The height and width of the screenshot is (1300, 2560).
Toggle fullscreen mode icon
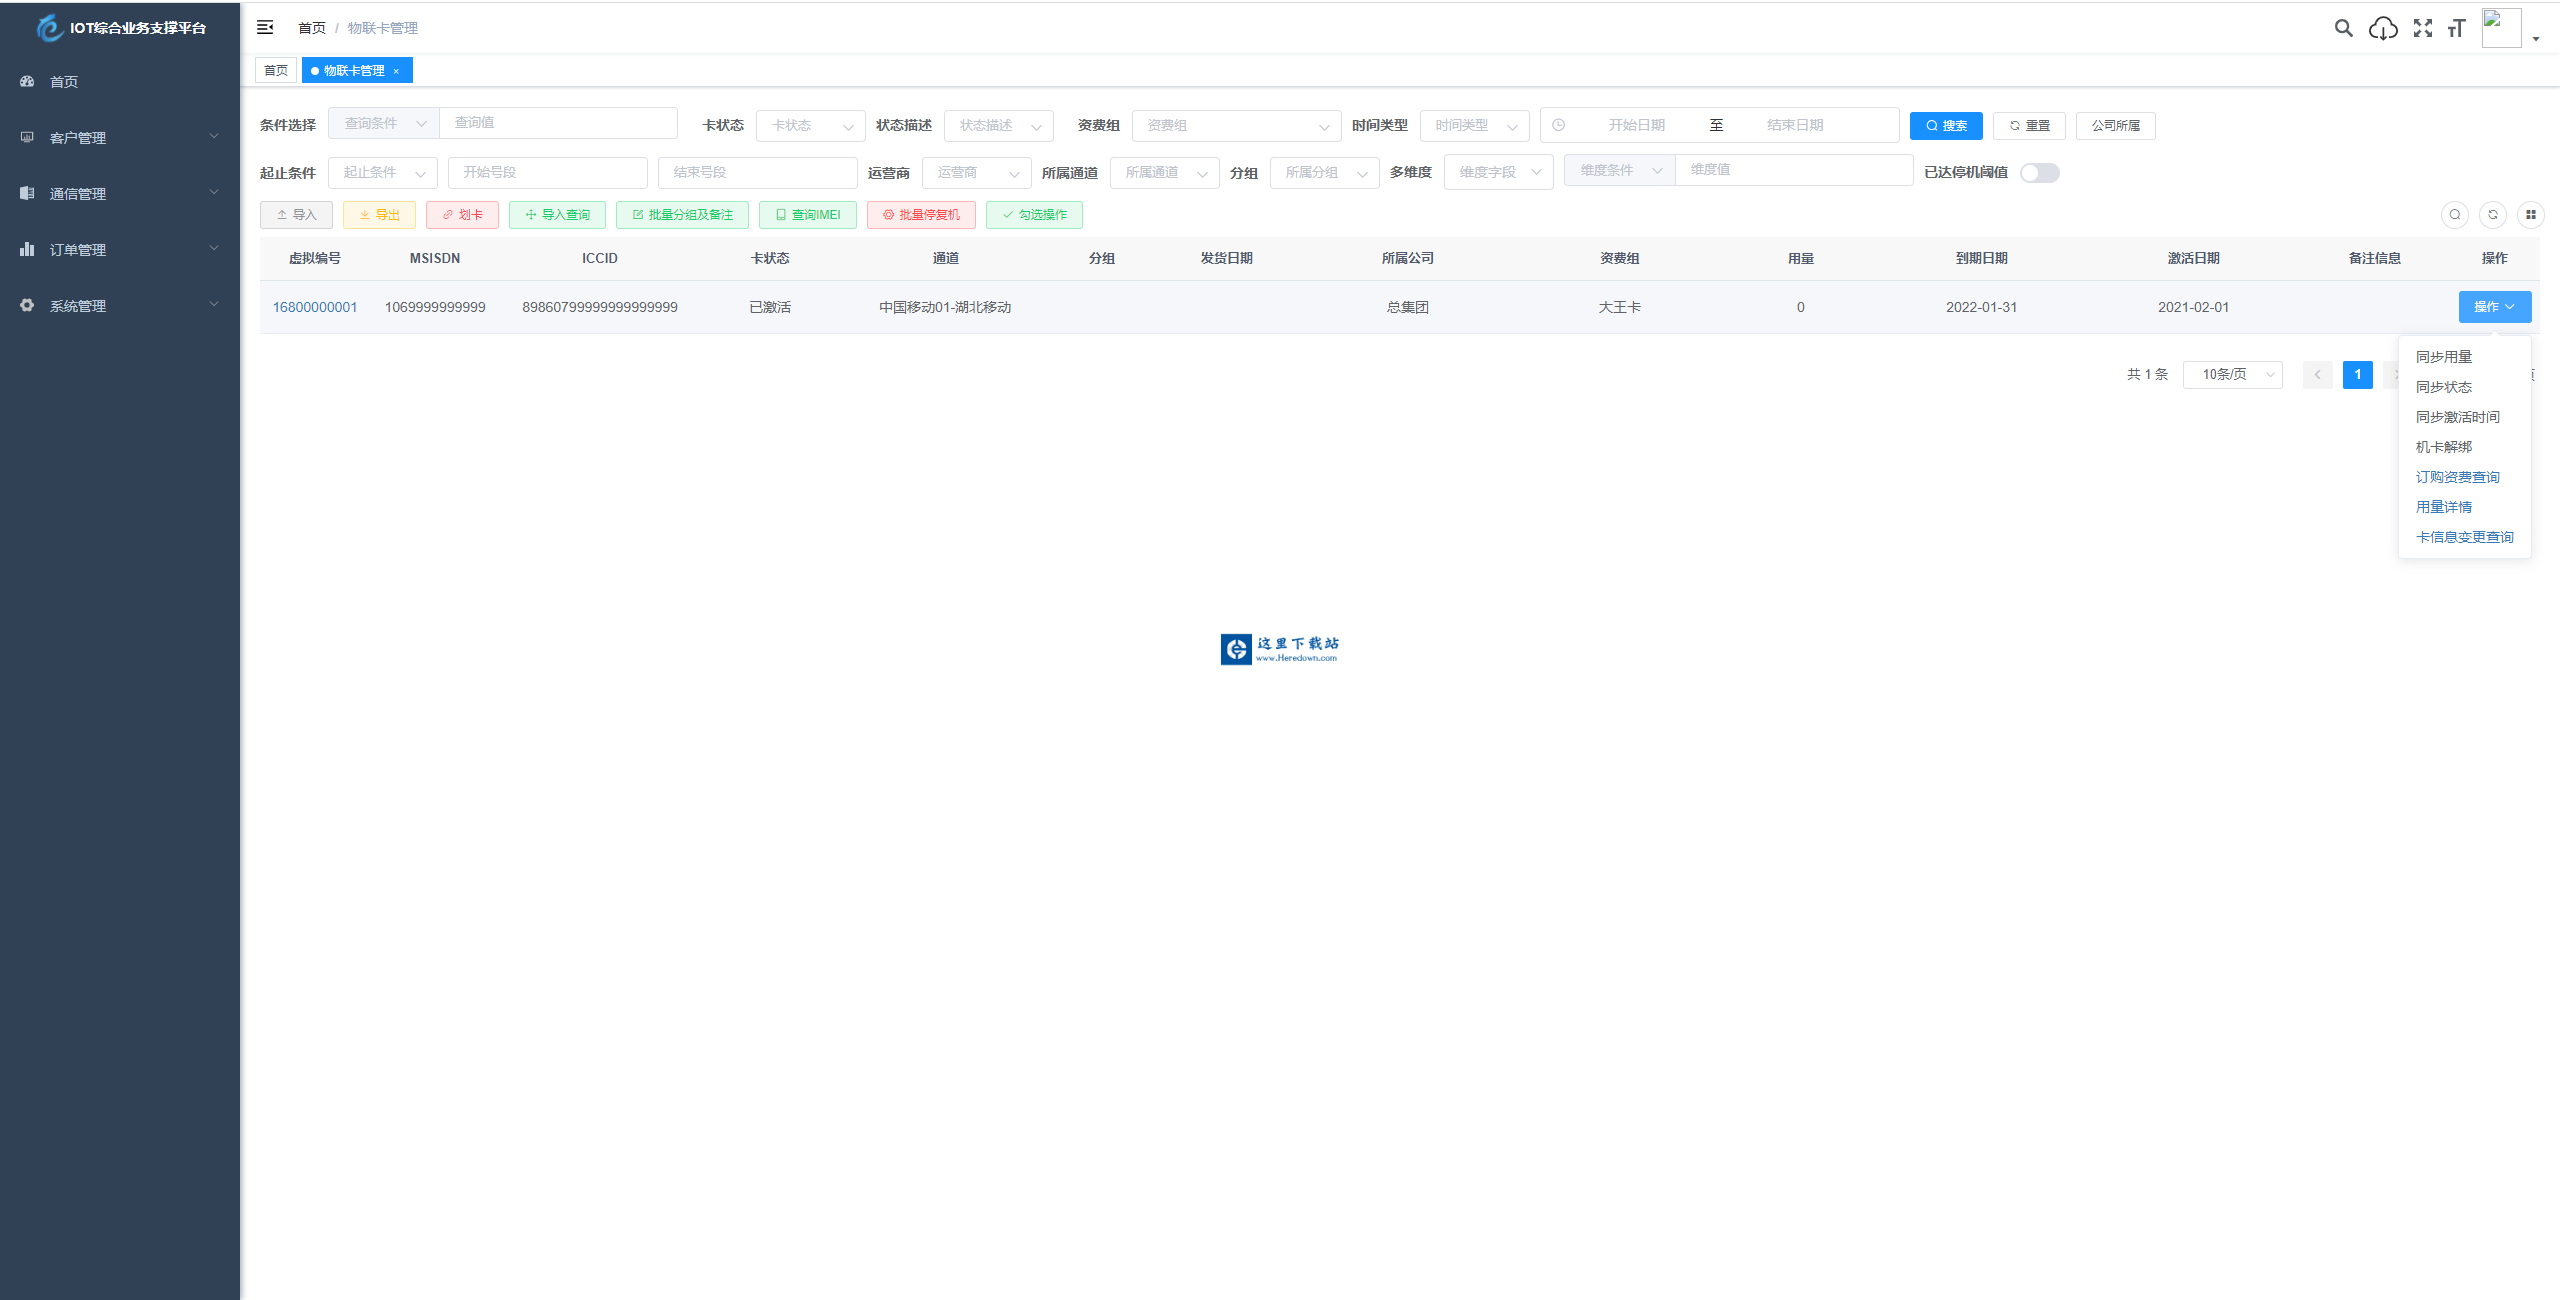coord(2422,28)
